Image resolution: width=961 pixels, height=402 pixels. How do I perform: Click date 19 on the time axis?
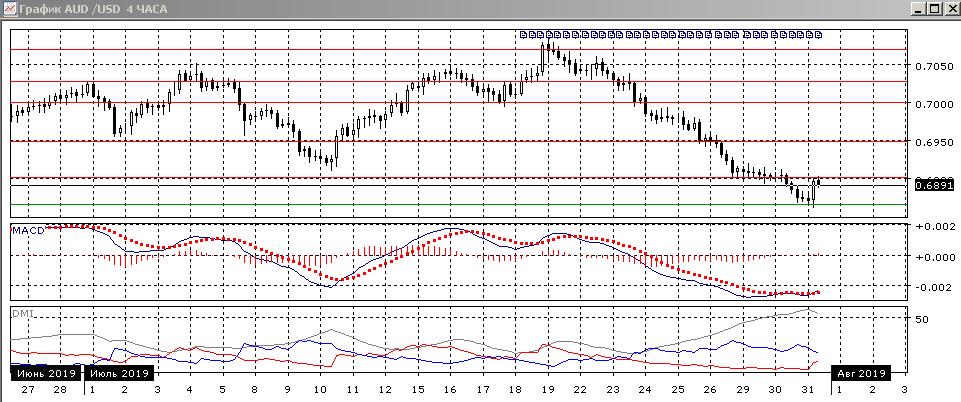548,388
